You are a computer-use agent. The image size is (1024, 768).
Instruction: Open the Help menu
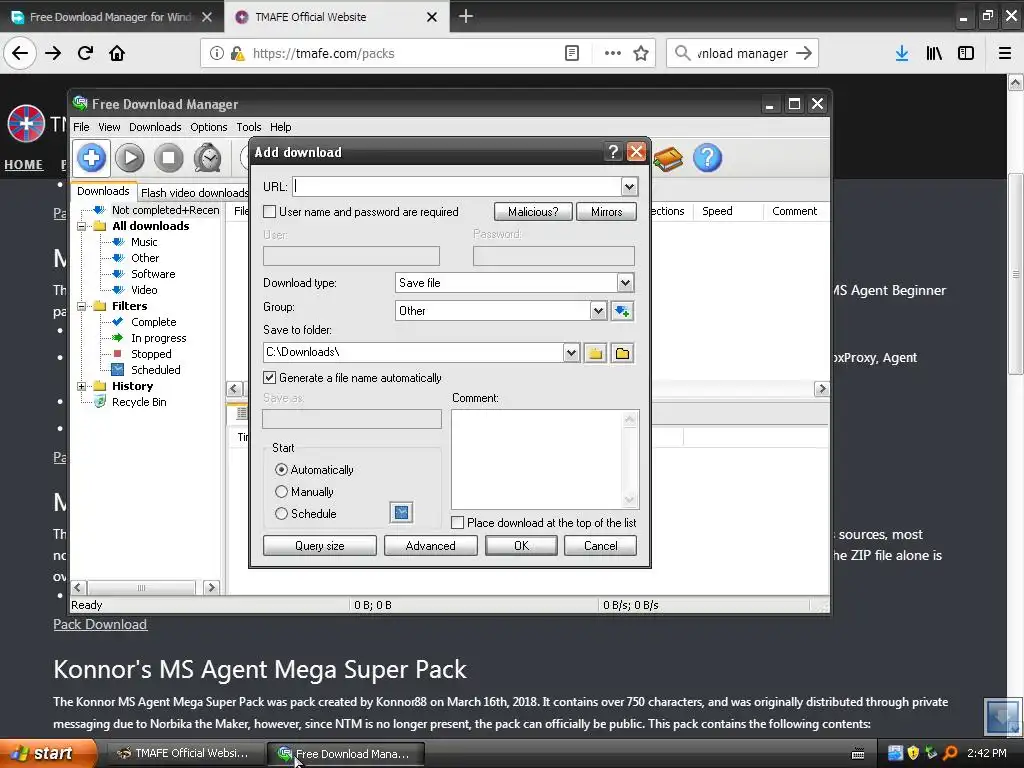point(280,127)
